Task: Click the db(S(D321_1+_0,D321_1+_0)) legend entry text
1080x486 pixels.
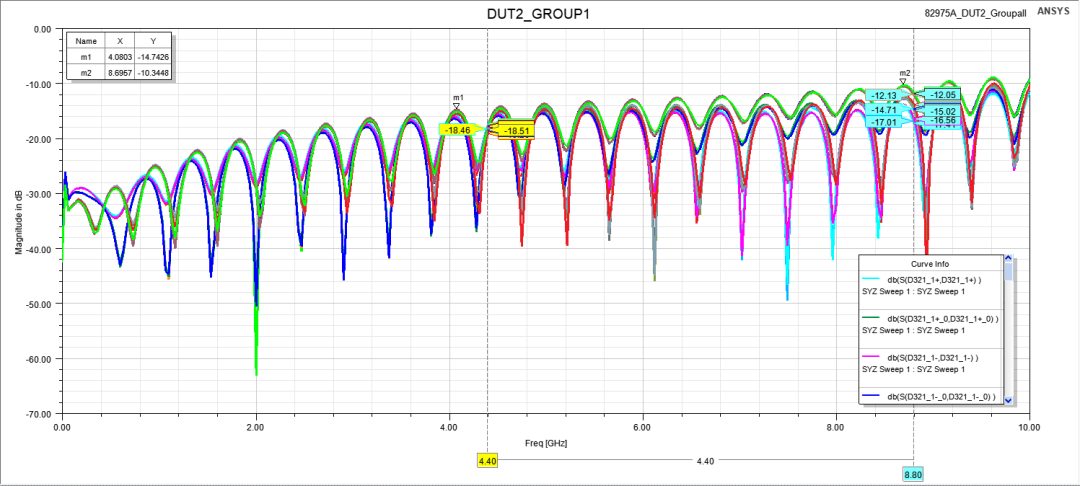Action: click(942, 319)
